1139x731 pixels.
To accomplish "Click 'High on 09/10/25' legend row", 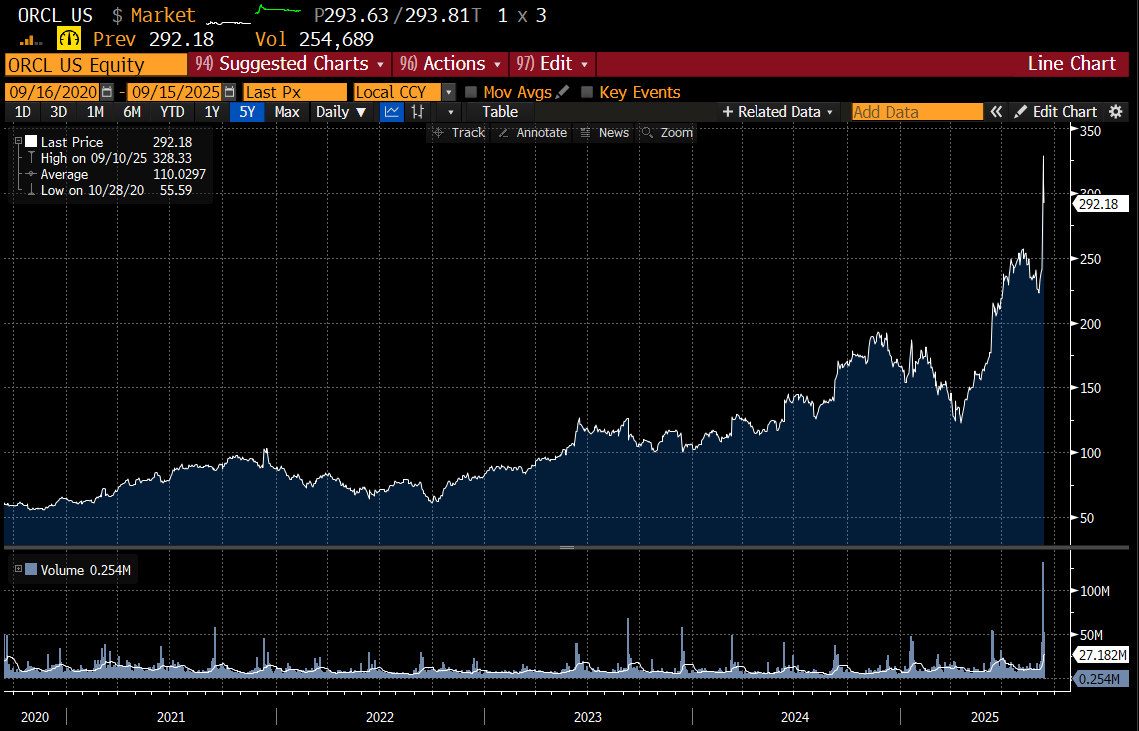I will click(x=116, y=158).
